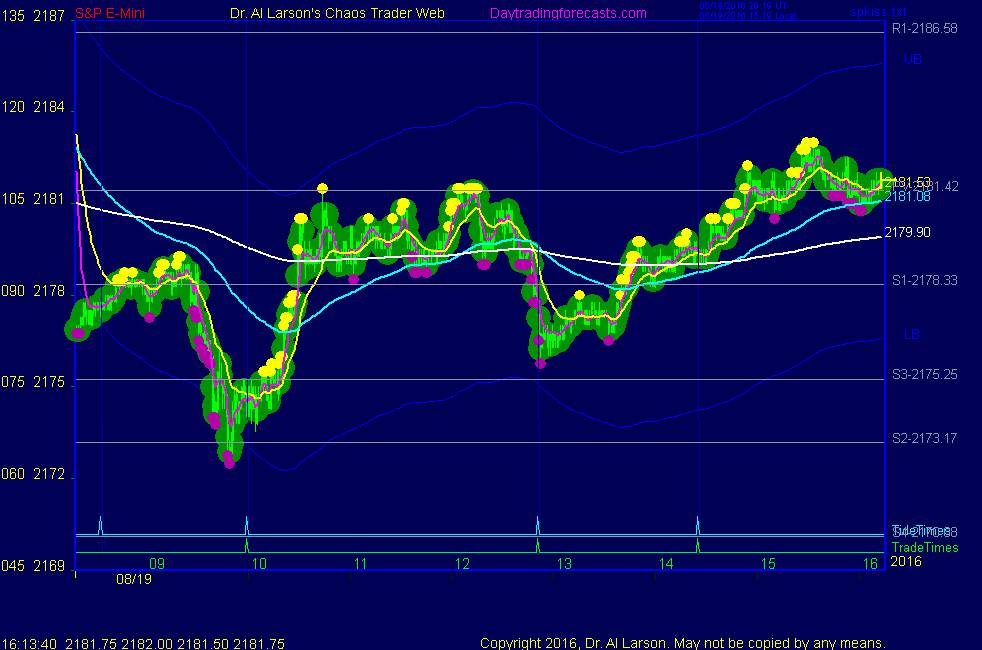The image size is (982, 650).
Task: Click the '09' hour axis label
Action: click(157, 564)
